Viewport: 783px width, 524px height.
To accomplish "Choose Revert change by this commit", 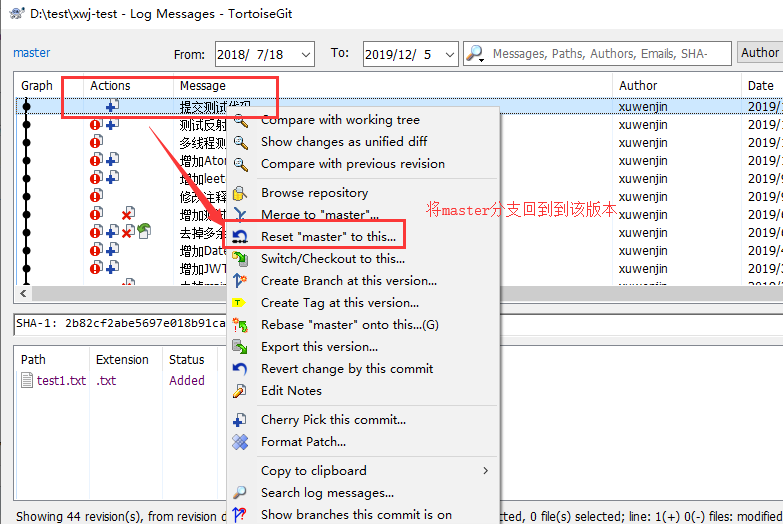I will pos(347,369).
